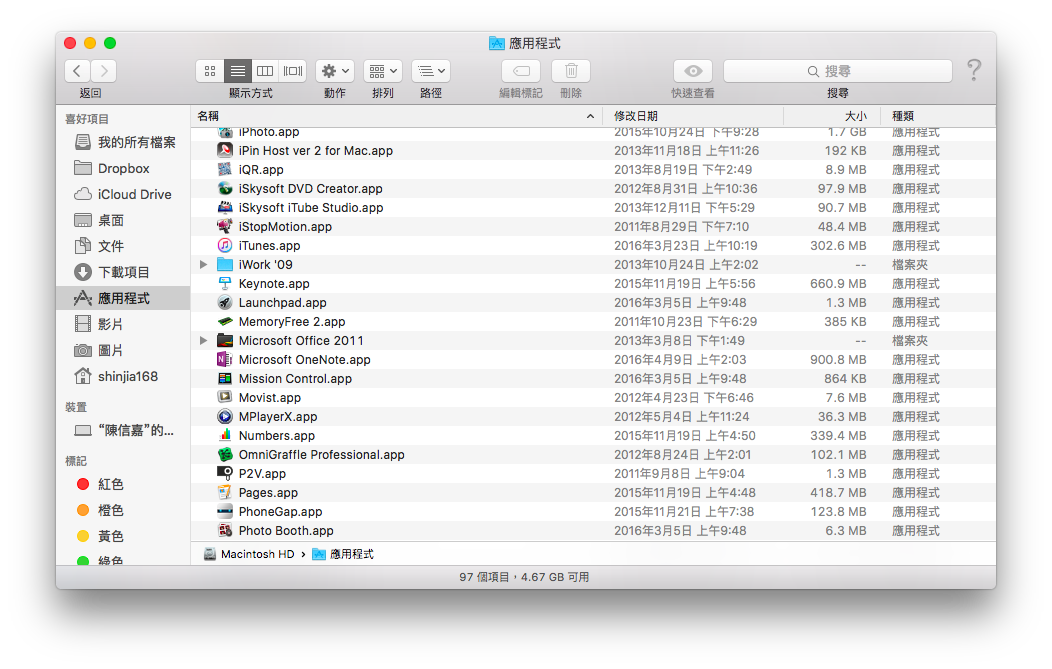
Task: Select the PhoneGap app icon
Action: [225, 511]
